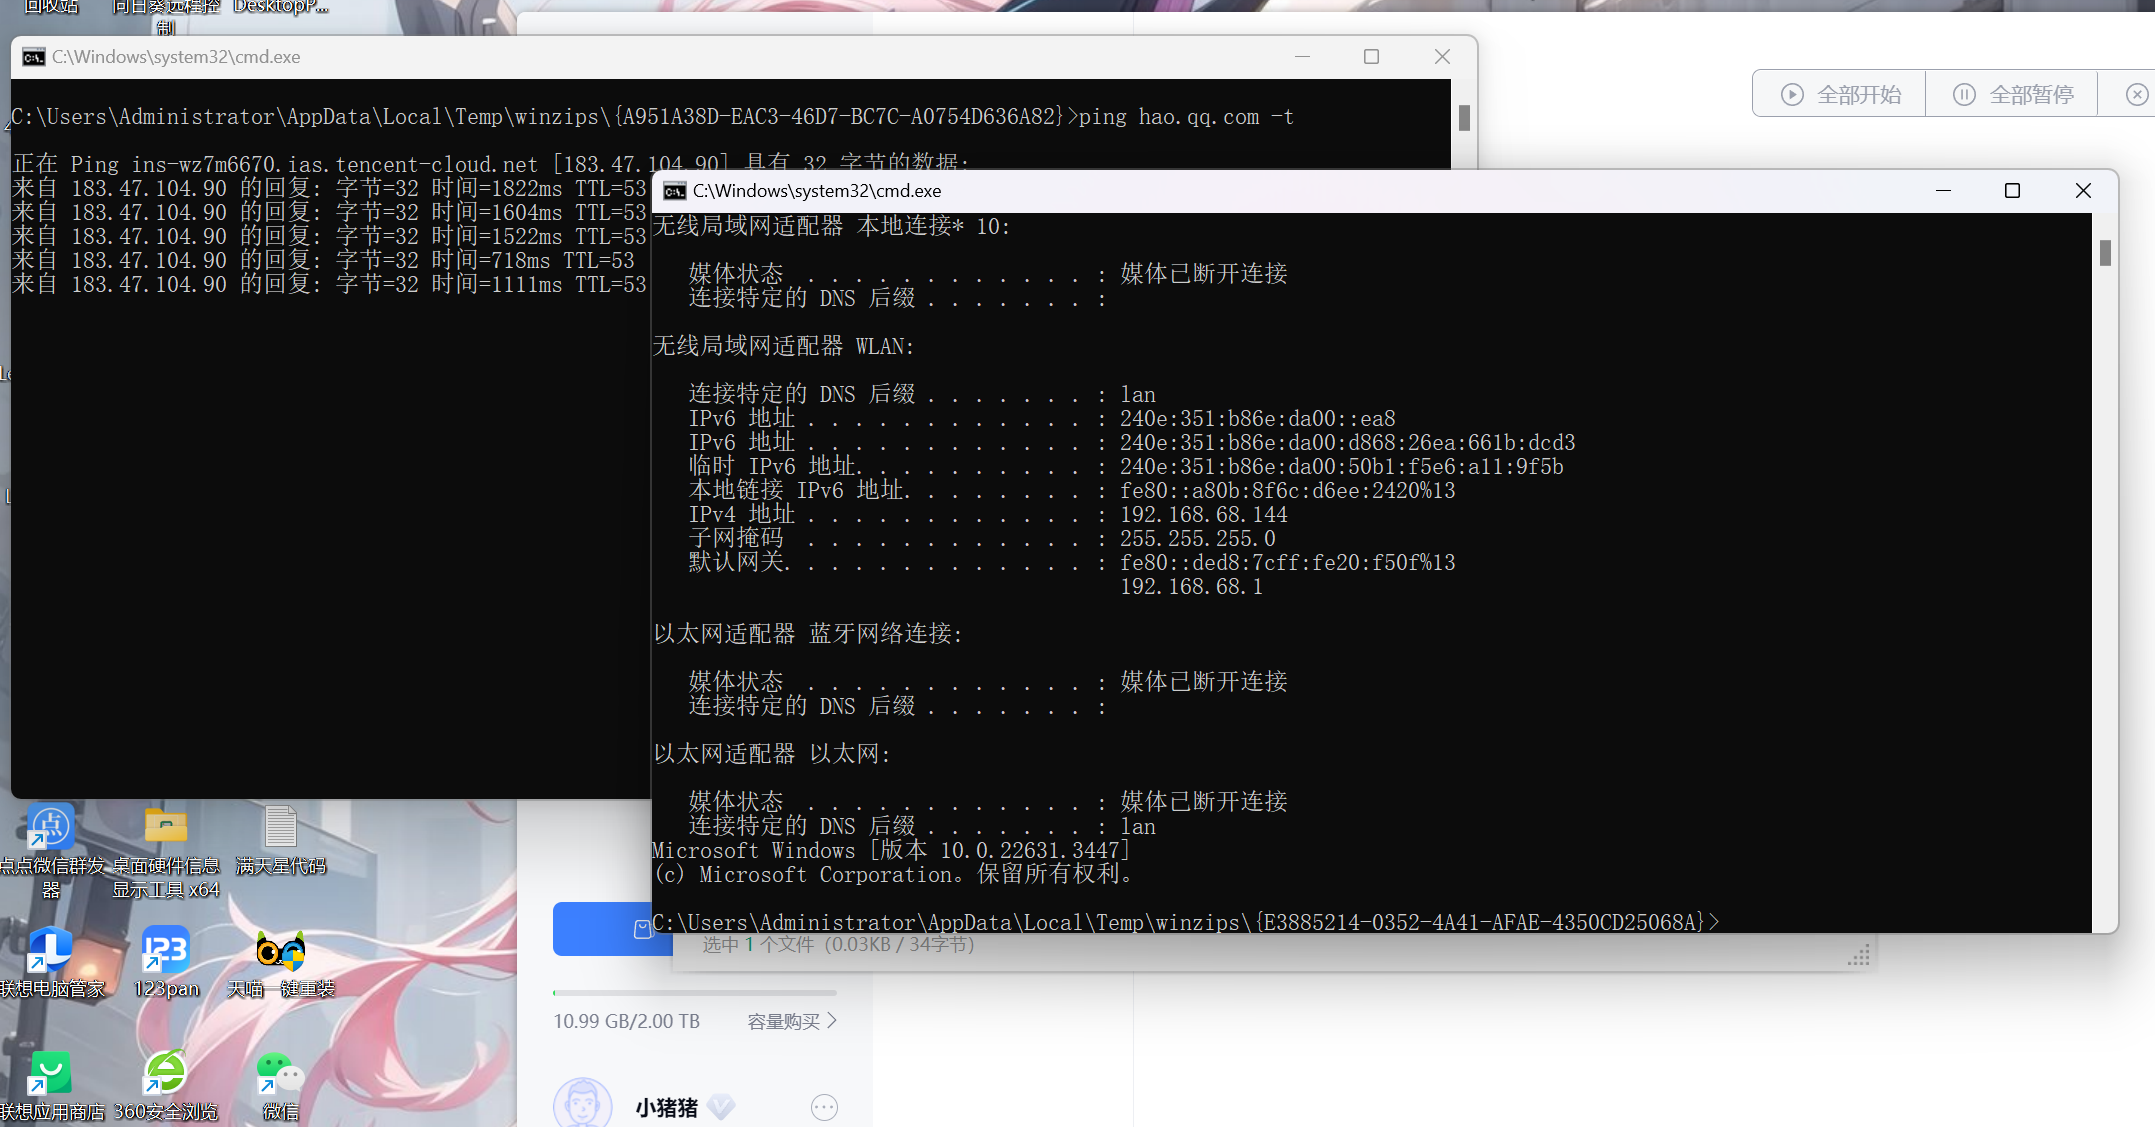Click the front cmd window scrollbar thumb
Viewport: 2155px width, 1127px height.
click(x=2106, y=253)
